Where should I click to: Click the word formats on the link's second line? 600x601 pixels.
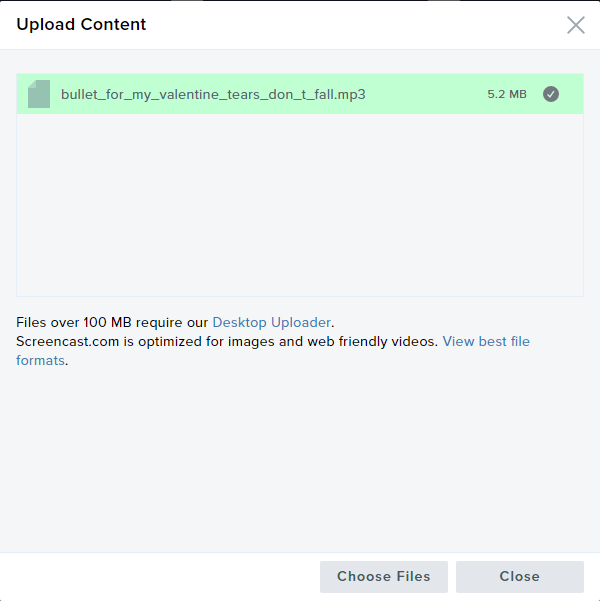(40, 360)
